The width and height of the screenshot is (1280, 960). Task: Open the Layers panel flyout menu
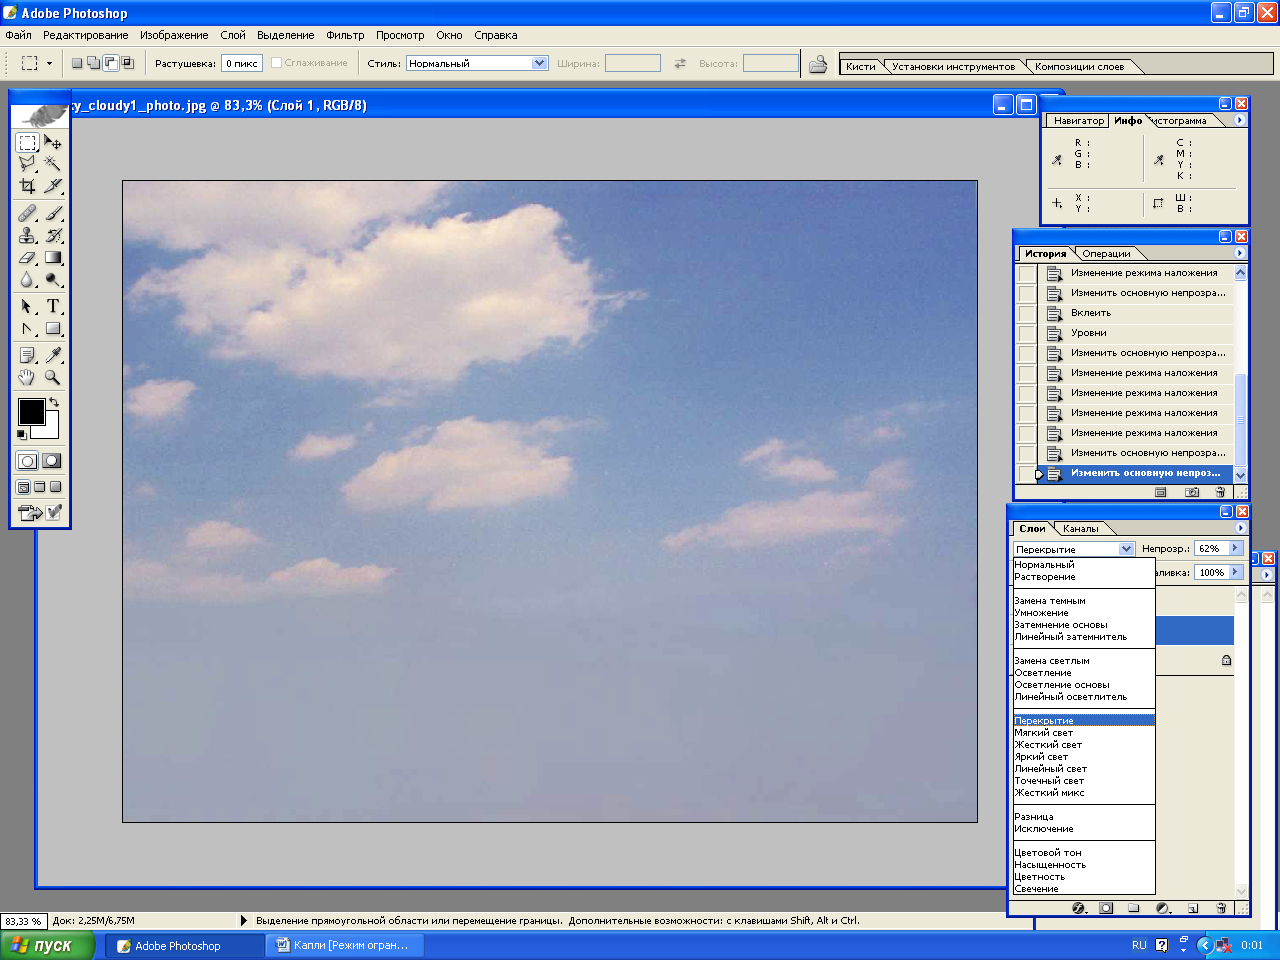pyautogui.click(x=1240, y=528)
